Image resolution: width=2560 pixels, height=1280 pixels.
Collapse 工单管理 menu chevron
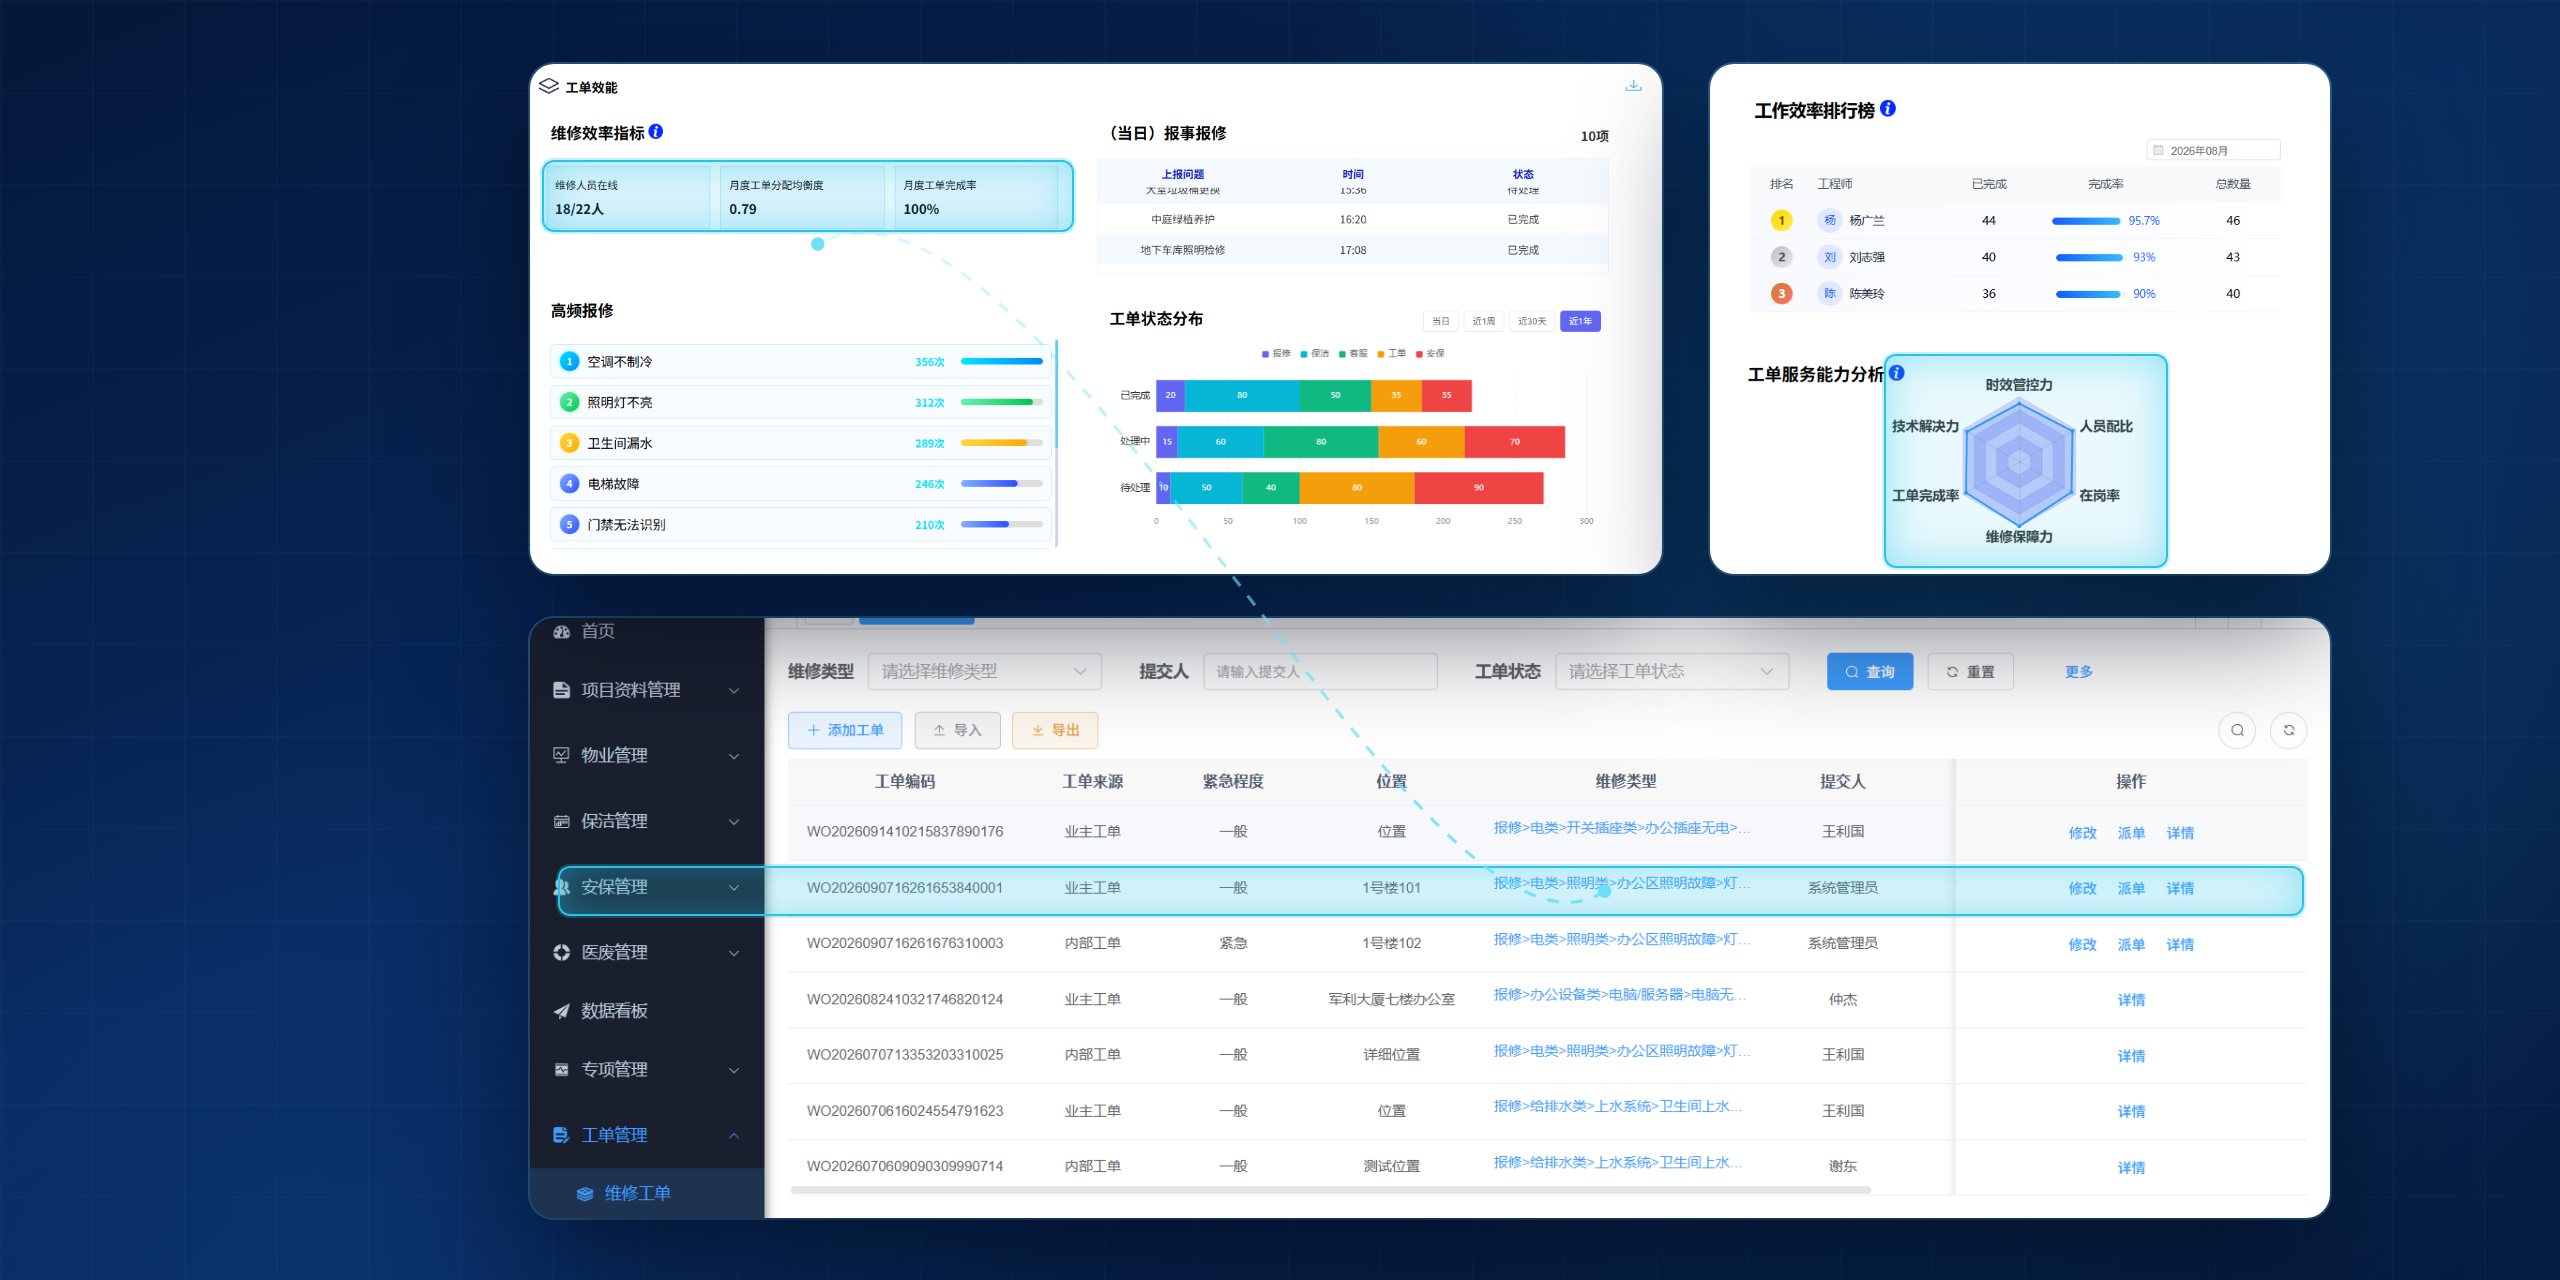734,1136
